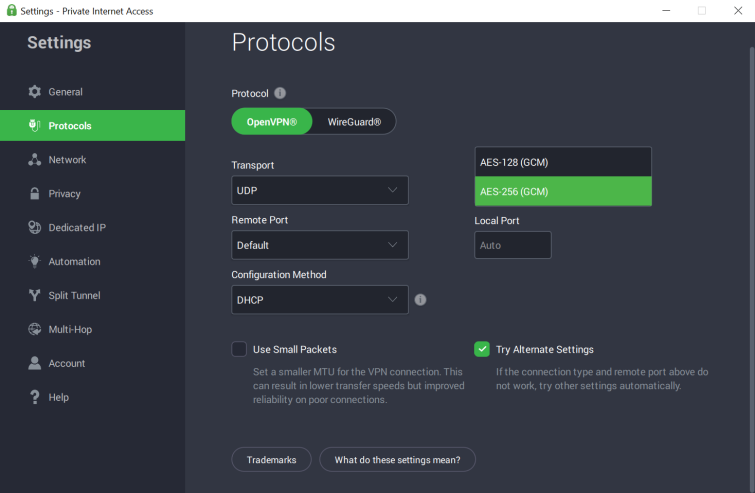Open Help page in sidebar

click(92, 397)
